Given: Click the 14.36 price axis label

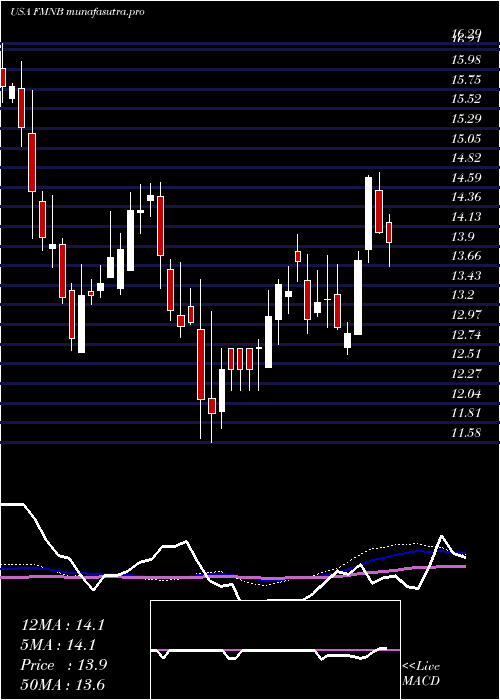Looking at the screenshot, I should [x=466, y=197].
